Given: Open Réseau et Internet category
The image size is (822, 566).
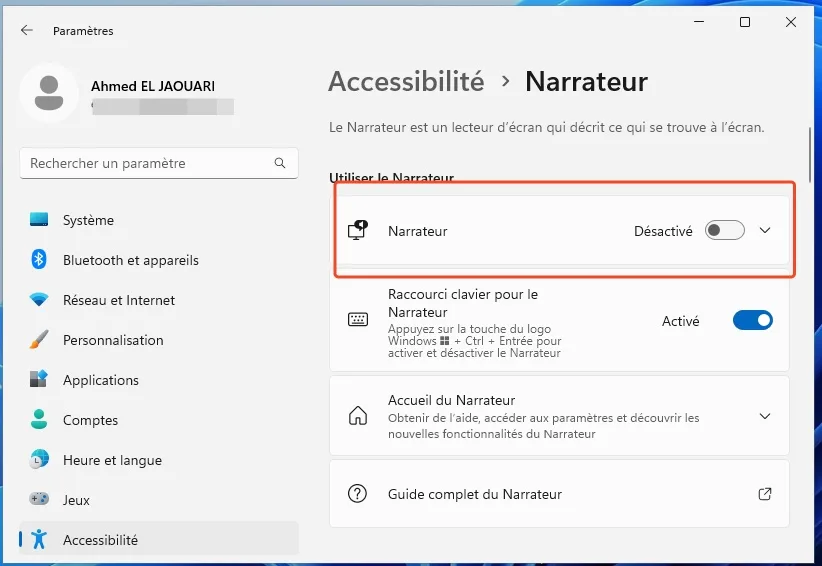Looking at the screenshot, I should (x=159, y=300).
